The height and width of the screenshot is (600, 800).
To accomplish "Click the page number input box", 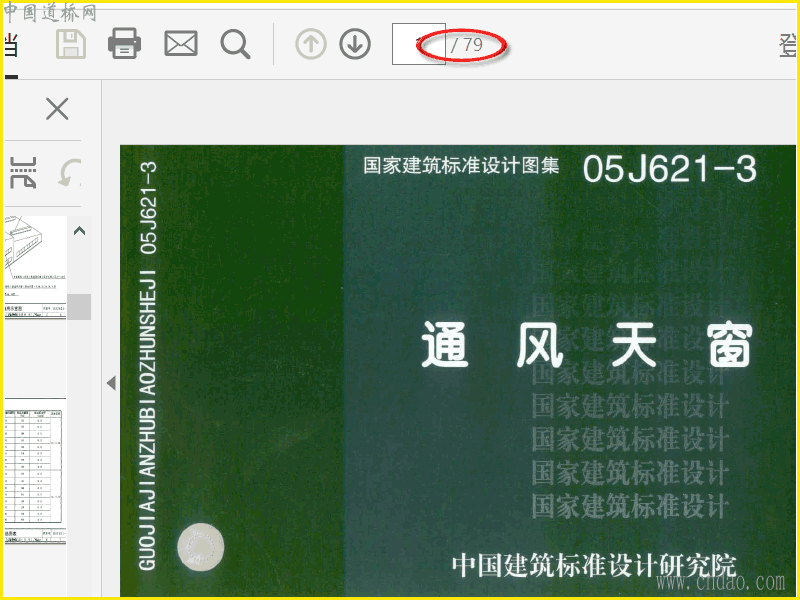I will [x=418, y=44].
